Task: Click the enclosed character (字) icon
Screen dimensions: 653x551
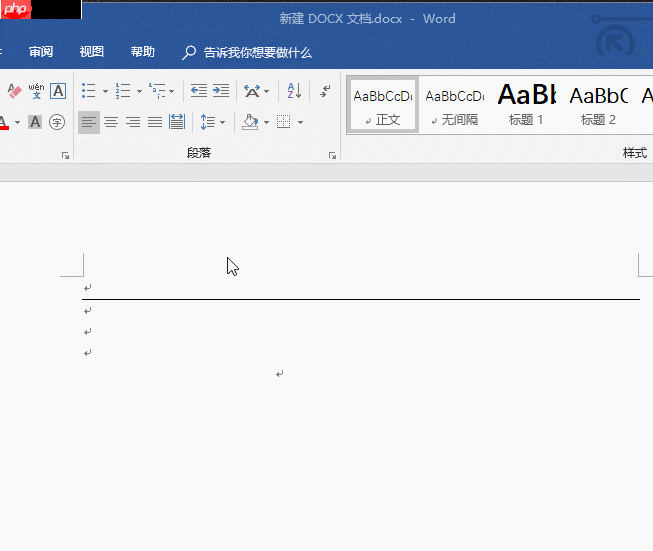Action: point(57,122)
